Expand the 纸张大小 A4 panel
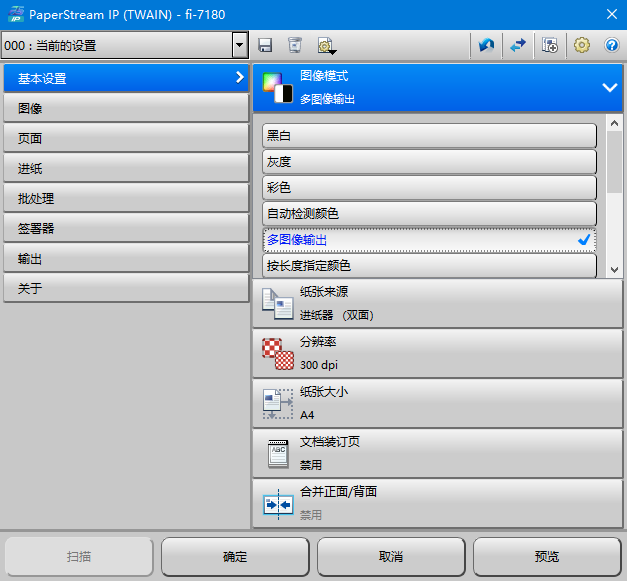 [437, 404]
